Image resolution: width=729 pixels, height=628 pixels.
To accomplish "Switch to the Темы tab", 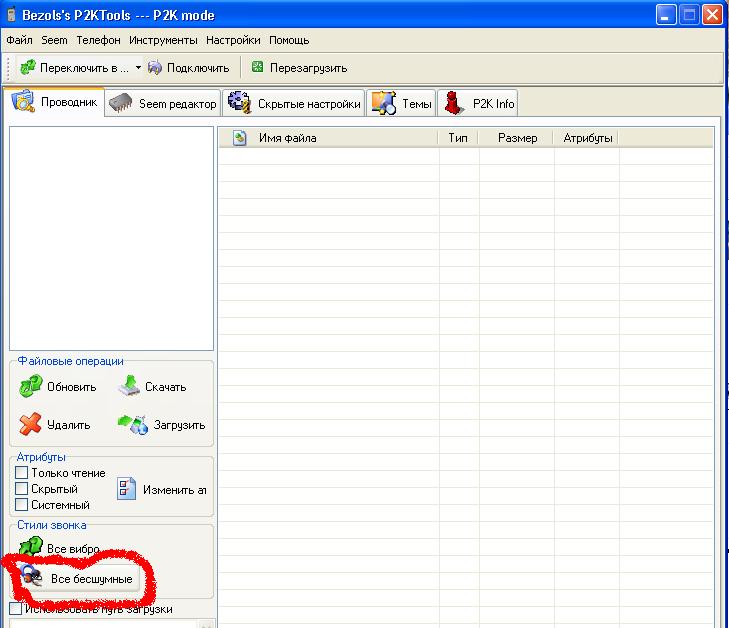I will 401,104.
